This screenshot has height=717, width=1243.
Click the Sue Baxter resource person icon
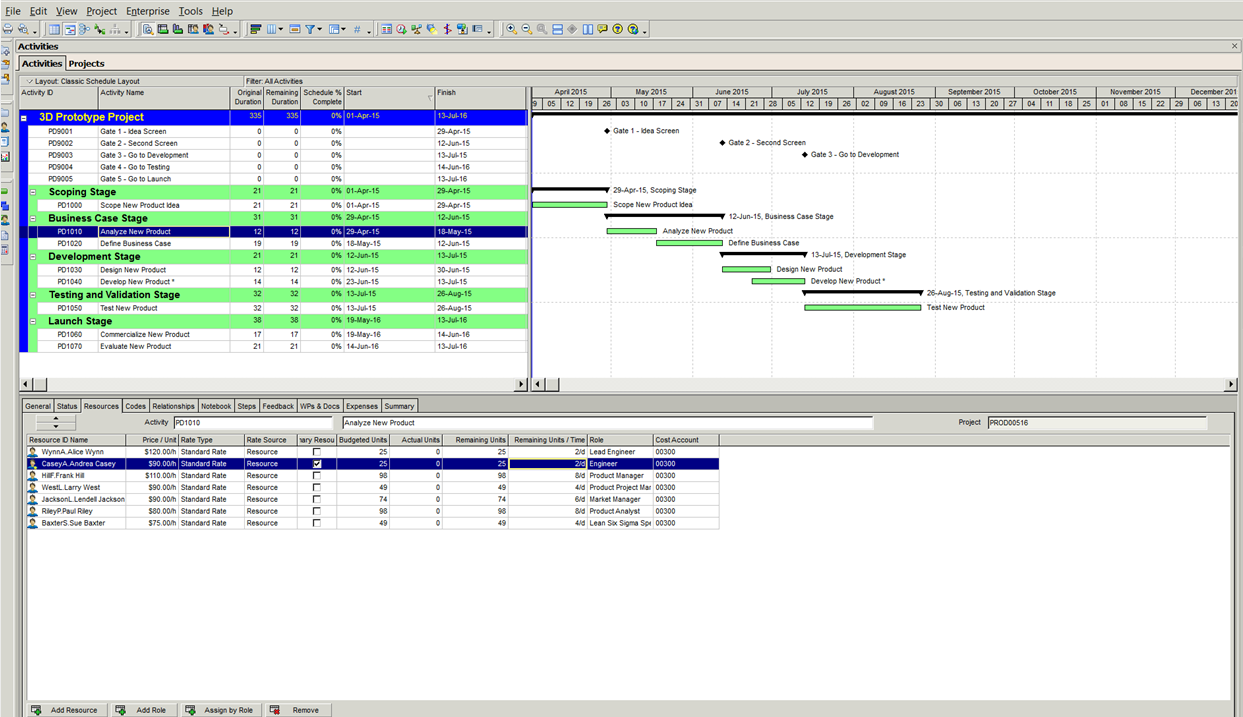coord(33,523)
